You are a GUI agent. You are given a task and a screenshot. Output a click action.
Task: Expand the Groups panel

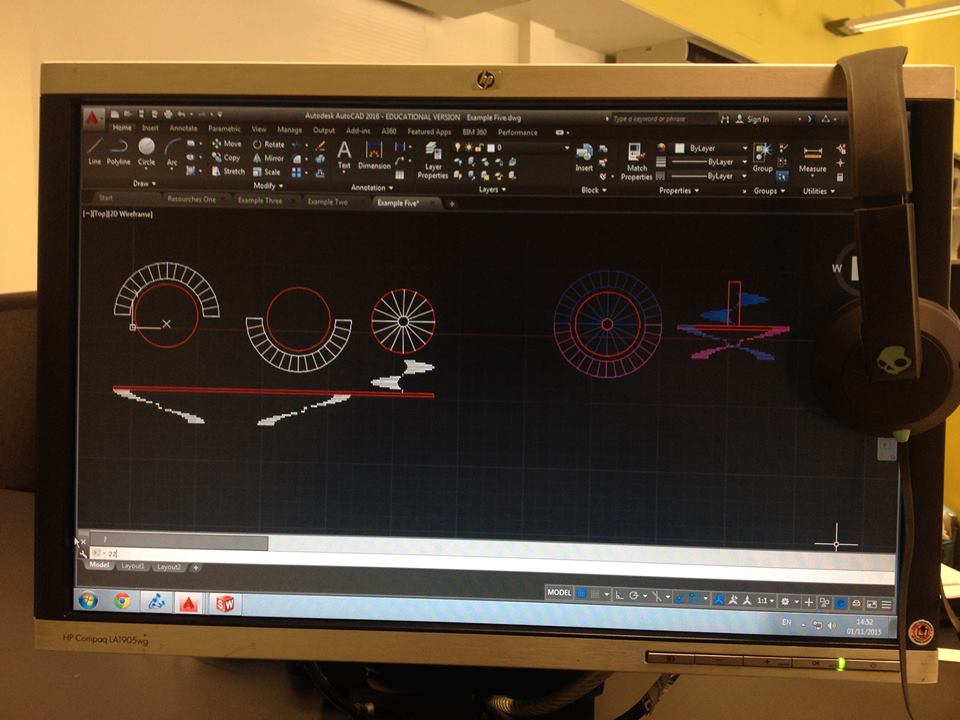pyautogui.click(x=768, y=191)
